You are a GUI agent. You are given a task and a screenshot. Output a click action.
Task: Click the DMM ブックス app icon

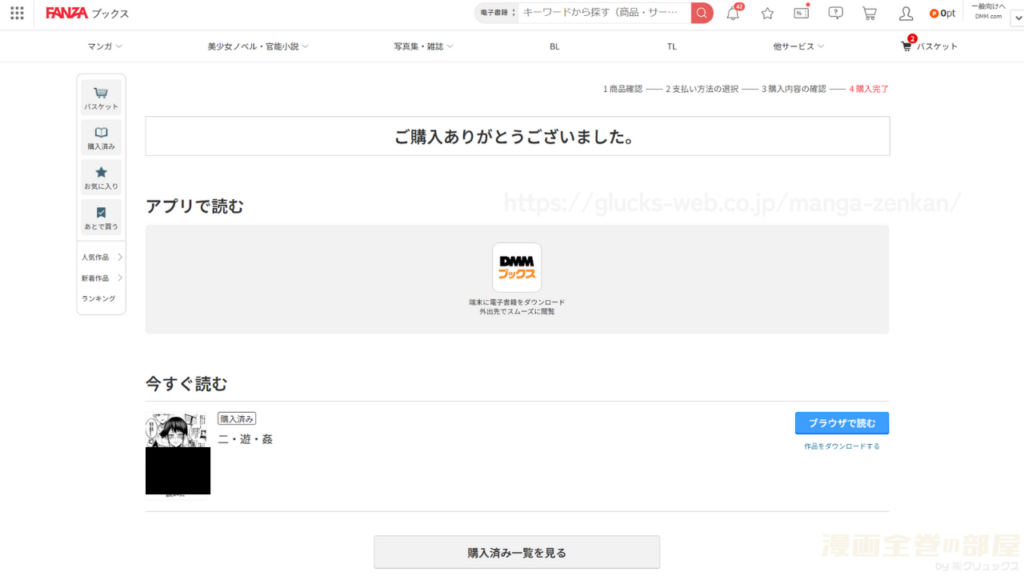(x=517, y=267)
